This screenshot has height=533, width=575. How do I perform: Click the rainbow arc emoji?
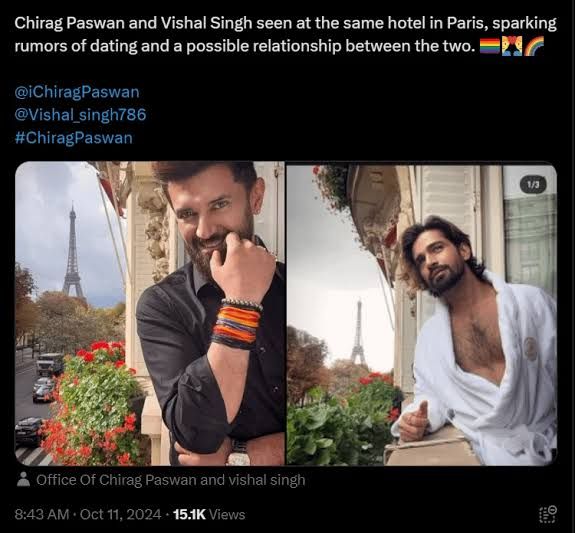pyautogui.click(x=534, y=46)
